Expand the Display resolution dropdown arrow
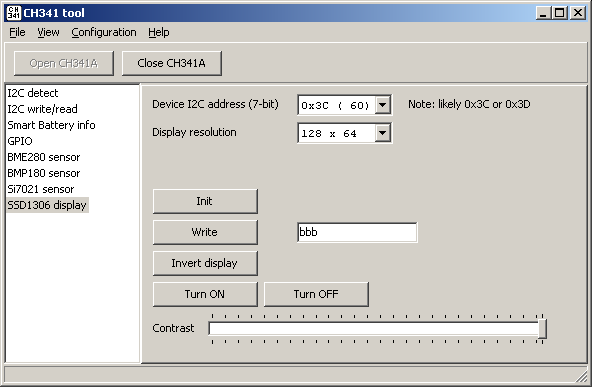Screen dimensions: 592x387 [382, 133]
